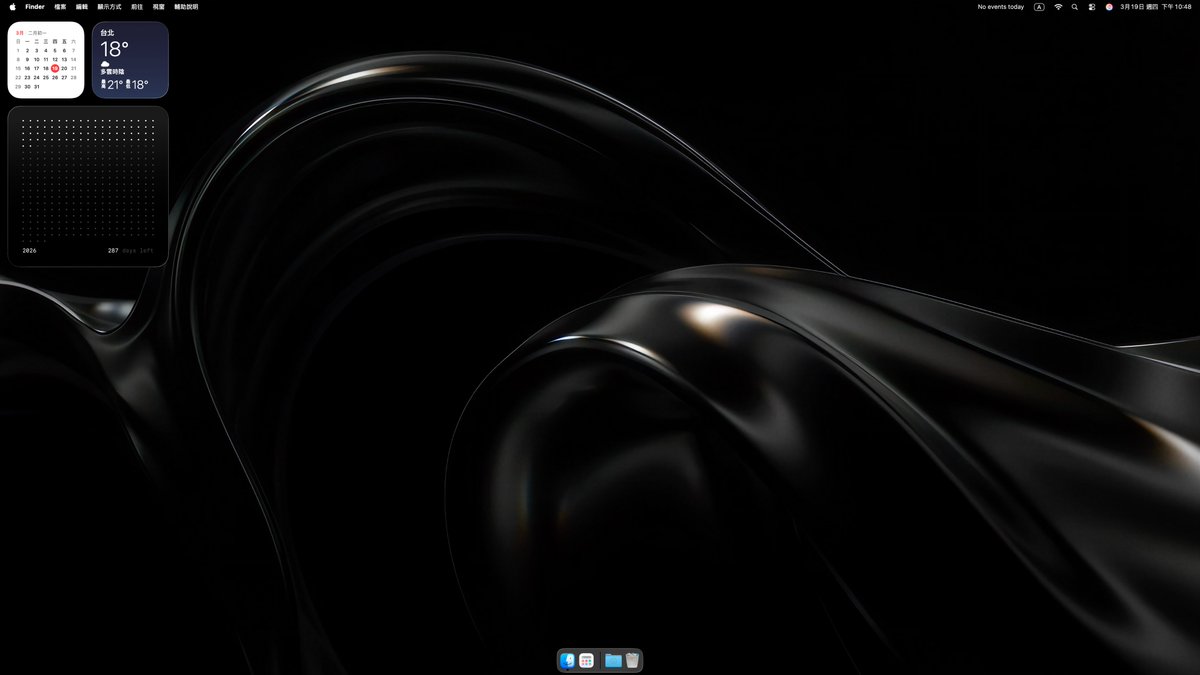This screenshot has height=675, width=1200.
Task: Click the cloud icon in weather widget
Action: pyautogui.click(x=105, y=64)
